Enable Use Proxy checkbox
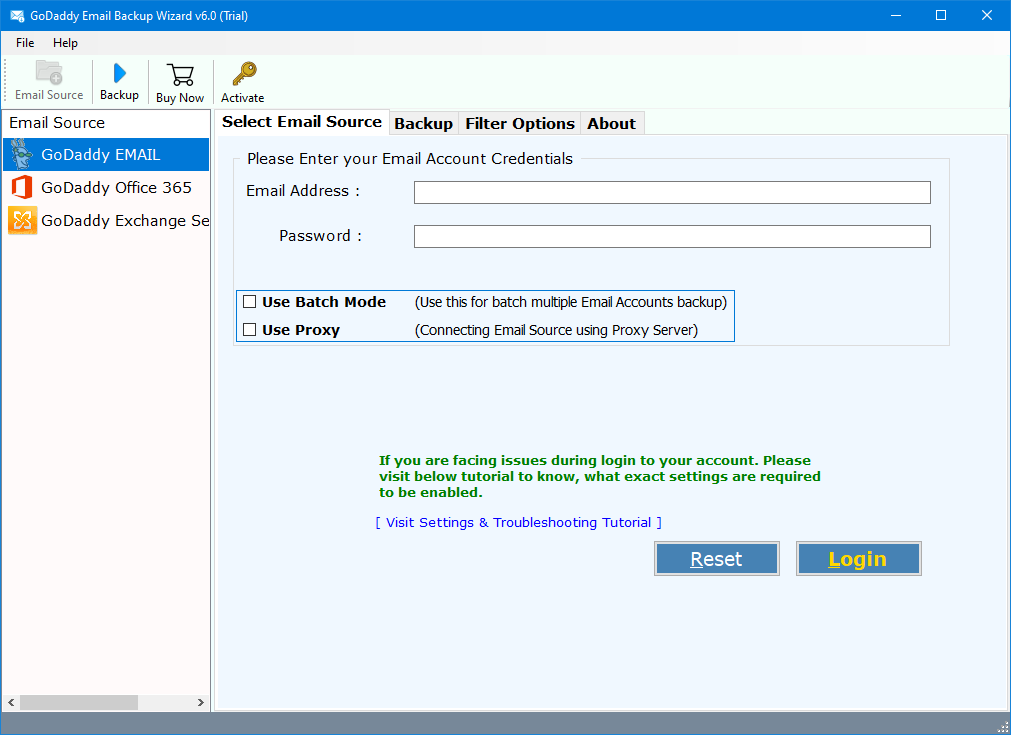This screenshot has width=1011, height=735. 250,329
